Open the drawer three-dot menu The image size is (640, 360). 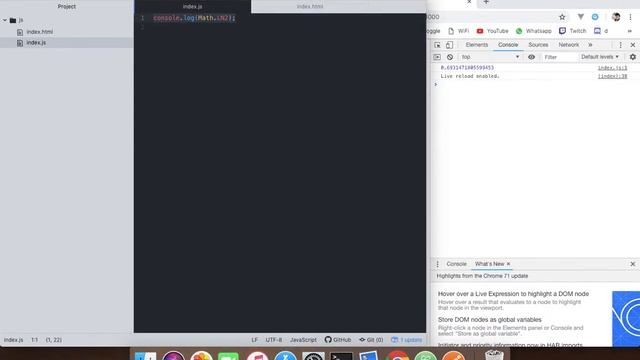click(x=437, y=264)
